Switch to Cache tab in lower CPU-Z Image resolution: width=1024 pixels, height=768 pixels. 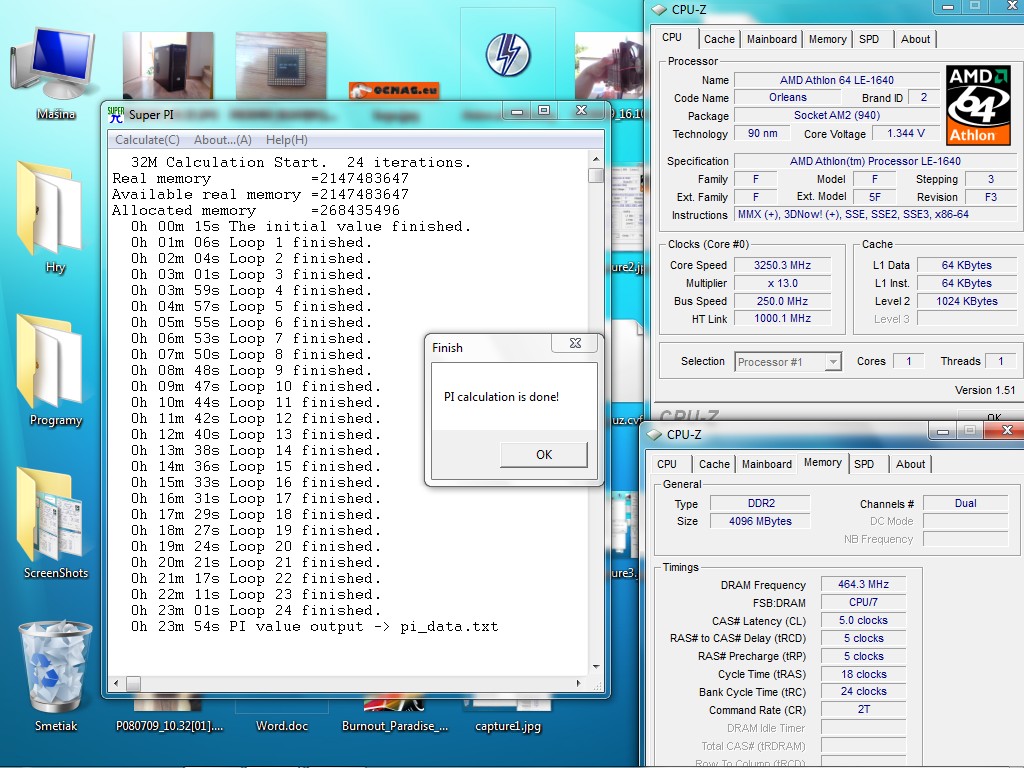click(714, 464)
